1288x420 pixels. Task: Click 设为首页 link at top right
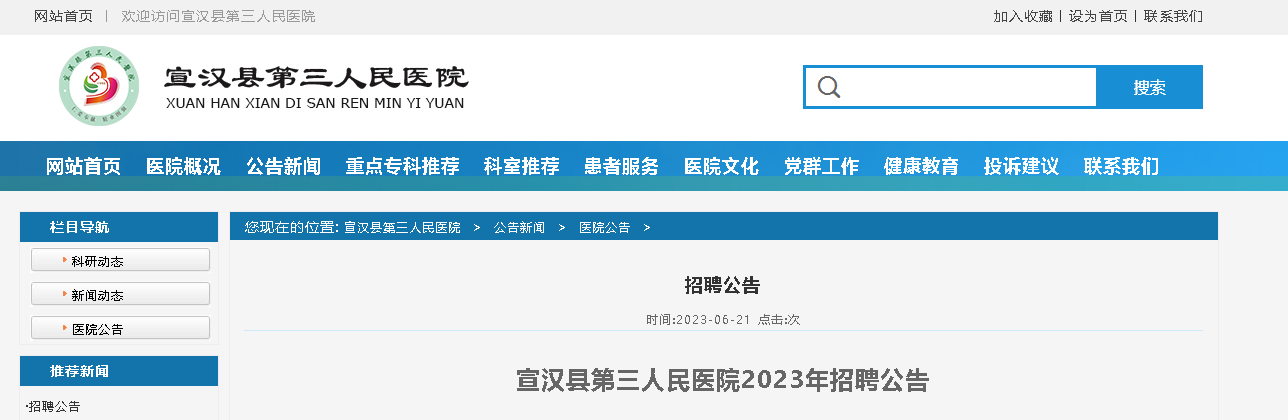click(1098, 16)
